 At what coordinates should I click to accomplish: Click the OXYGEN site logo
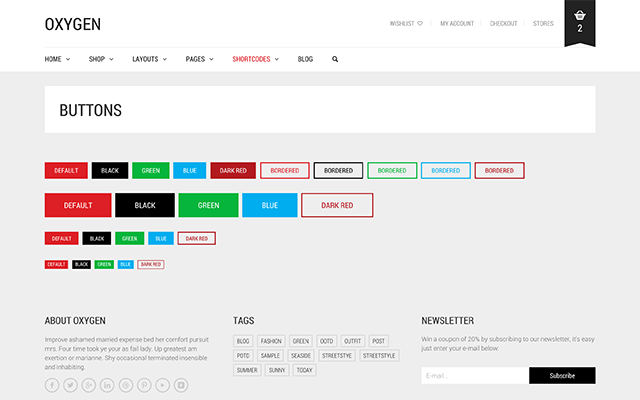tap(72, 24)
